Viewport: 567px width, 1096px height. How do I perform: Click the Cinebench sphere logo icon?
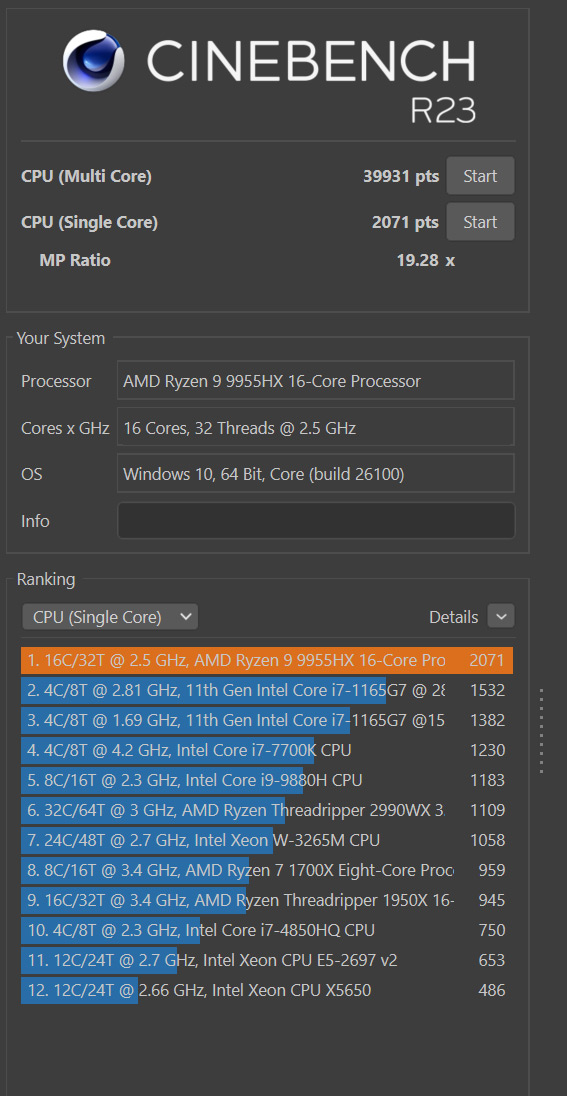tap(94, 60)
